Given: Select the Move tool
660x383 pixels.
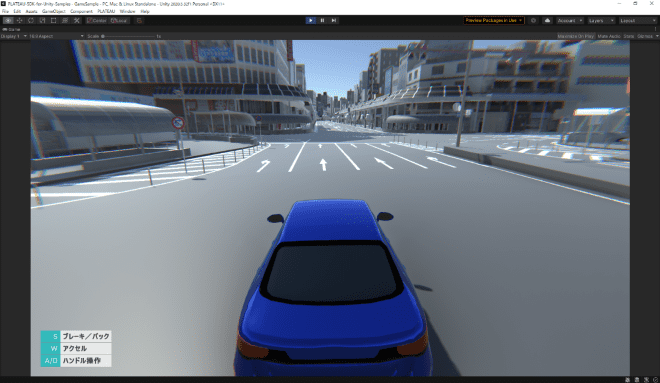Looking at the screenshot, I should (x=19, y=20).
